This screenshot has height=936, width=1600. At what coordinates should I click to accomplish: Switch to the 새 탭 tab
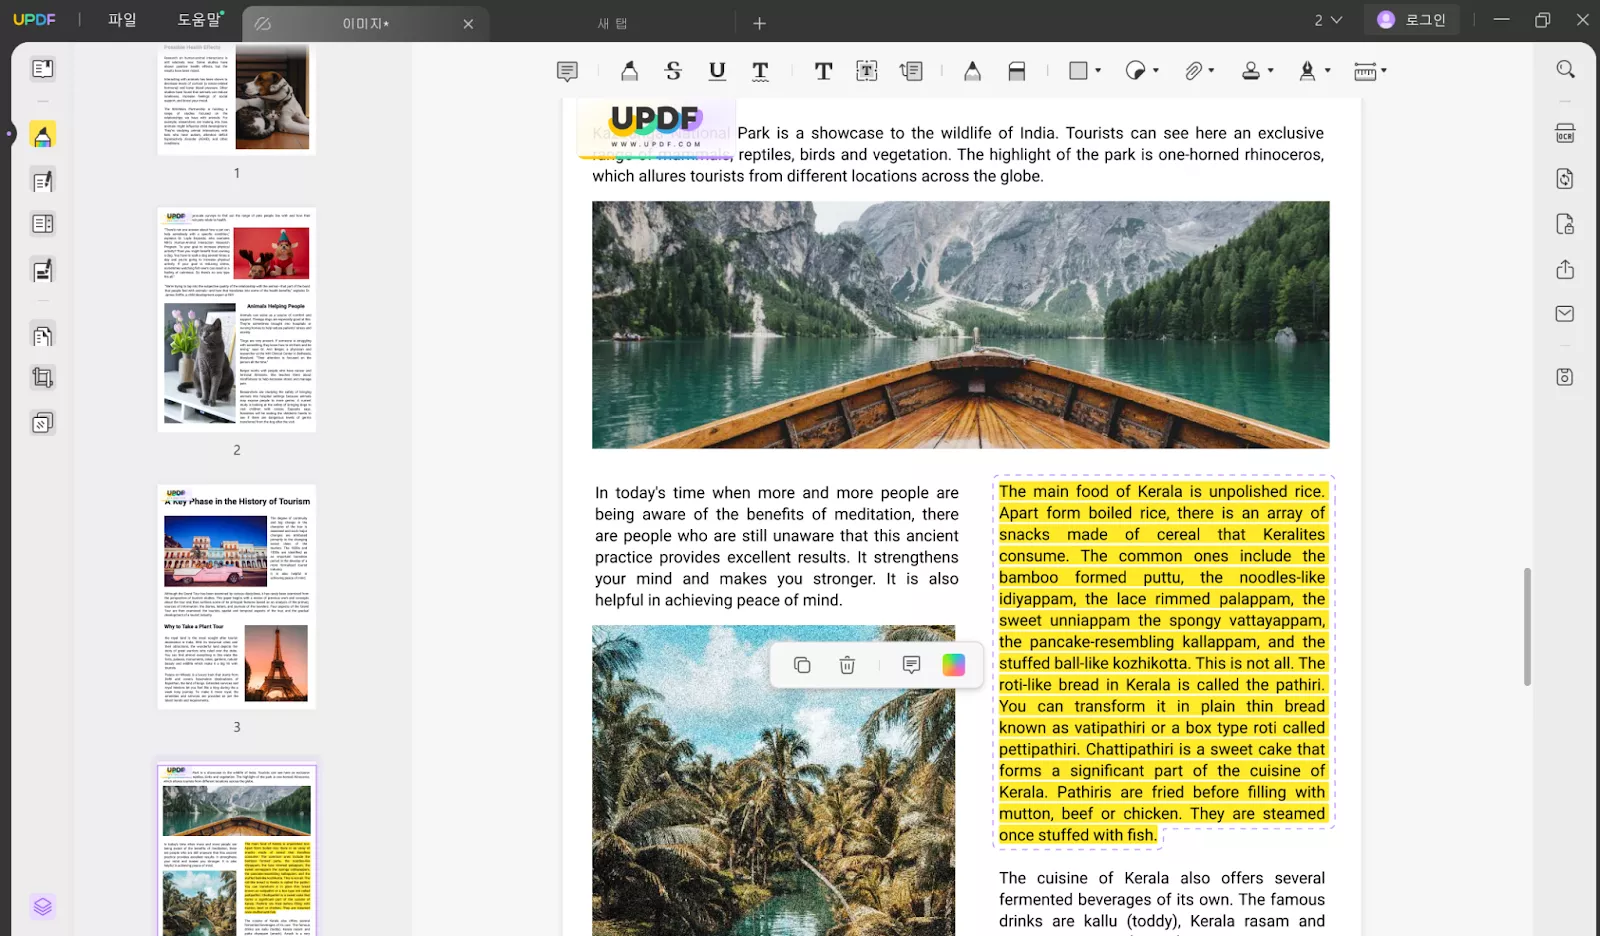pyautogui.click(x=612, y=24)
